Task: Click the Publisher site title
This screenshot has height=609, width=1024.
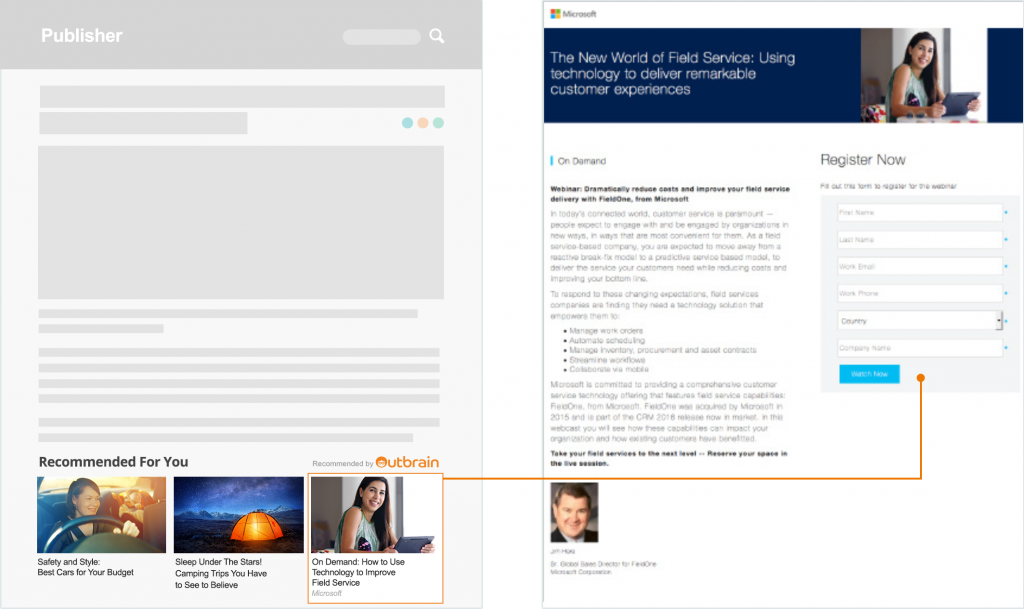Action: [x=82, y=36]
